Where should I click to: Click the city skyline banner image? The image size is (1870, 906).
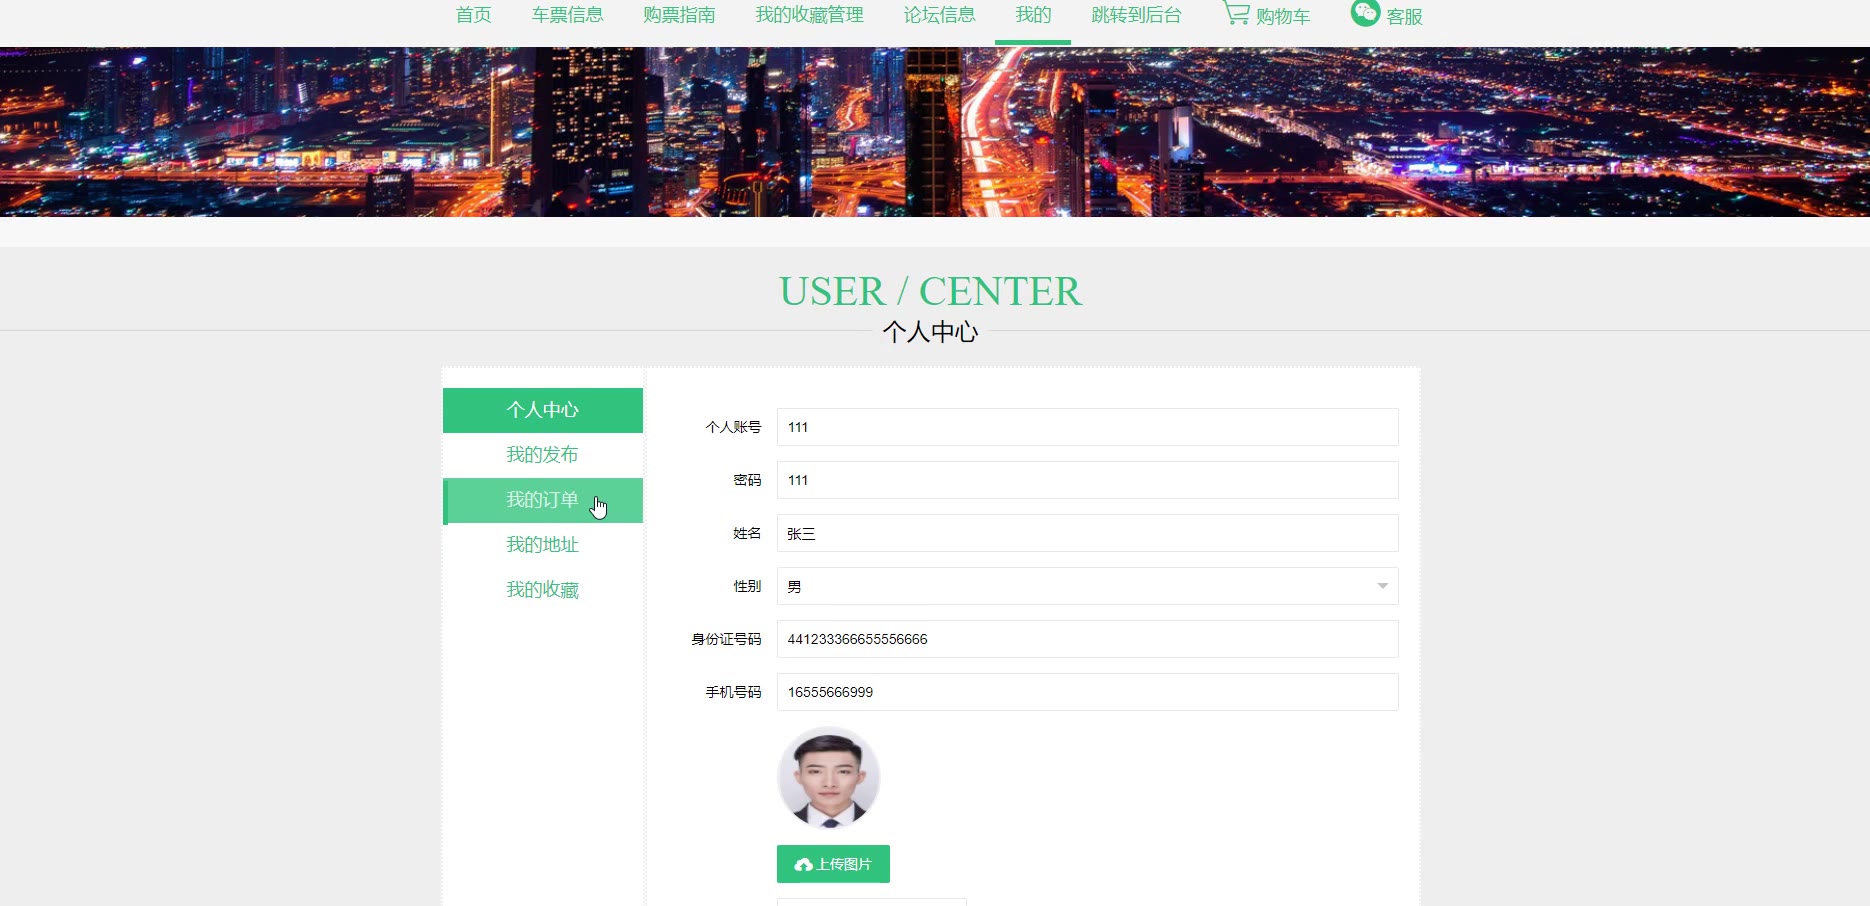[935, 132]
